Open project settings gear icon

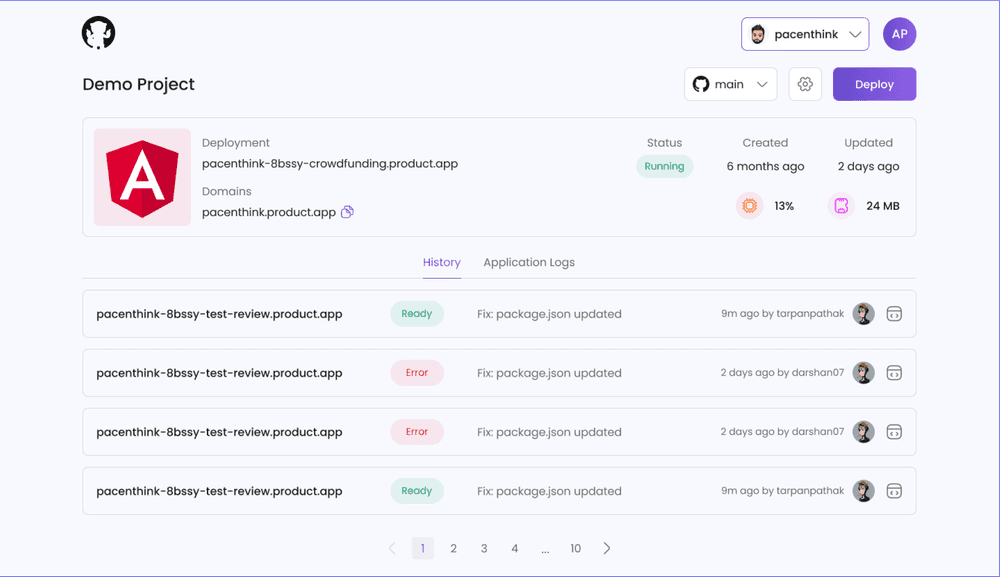(x=805, y=84)
